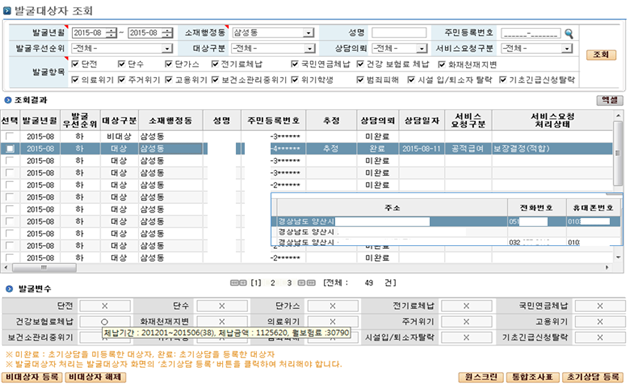This screenshot has width=629, height=392.
Task: Select checkbox of highlighted 공적급여 row
Action: (10, 149)
